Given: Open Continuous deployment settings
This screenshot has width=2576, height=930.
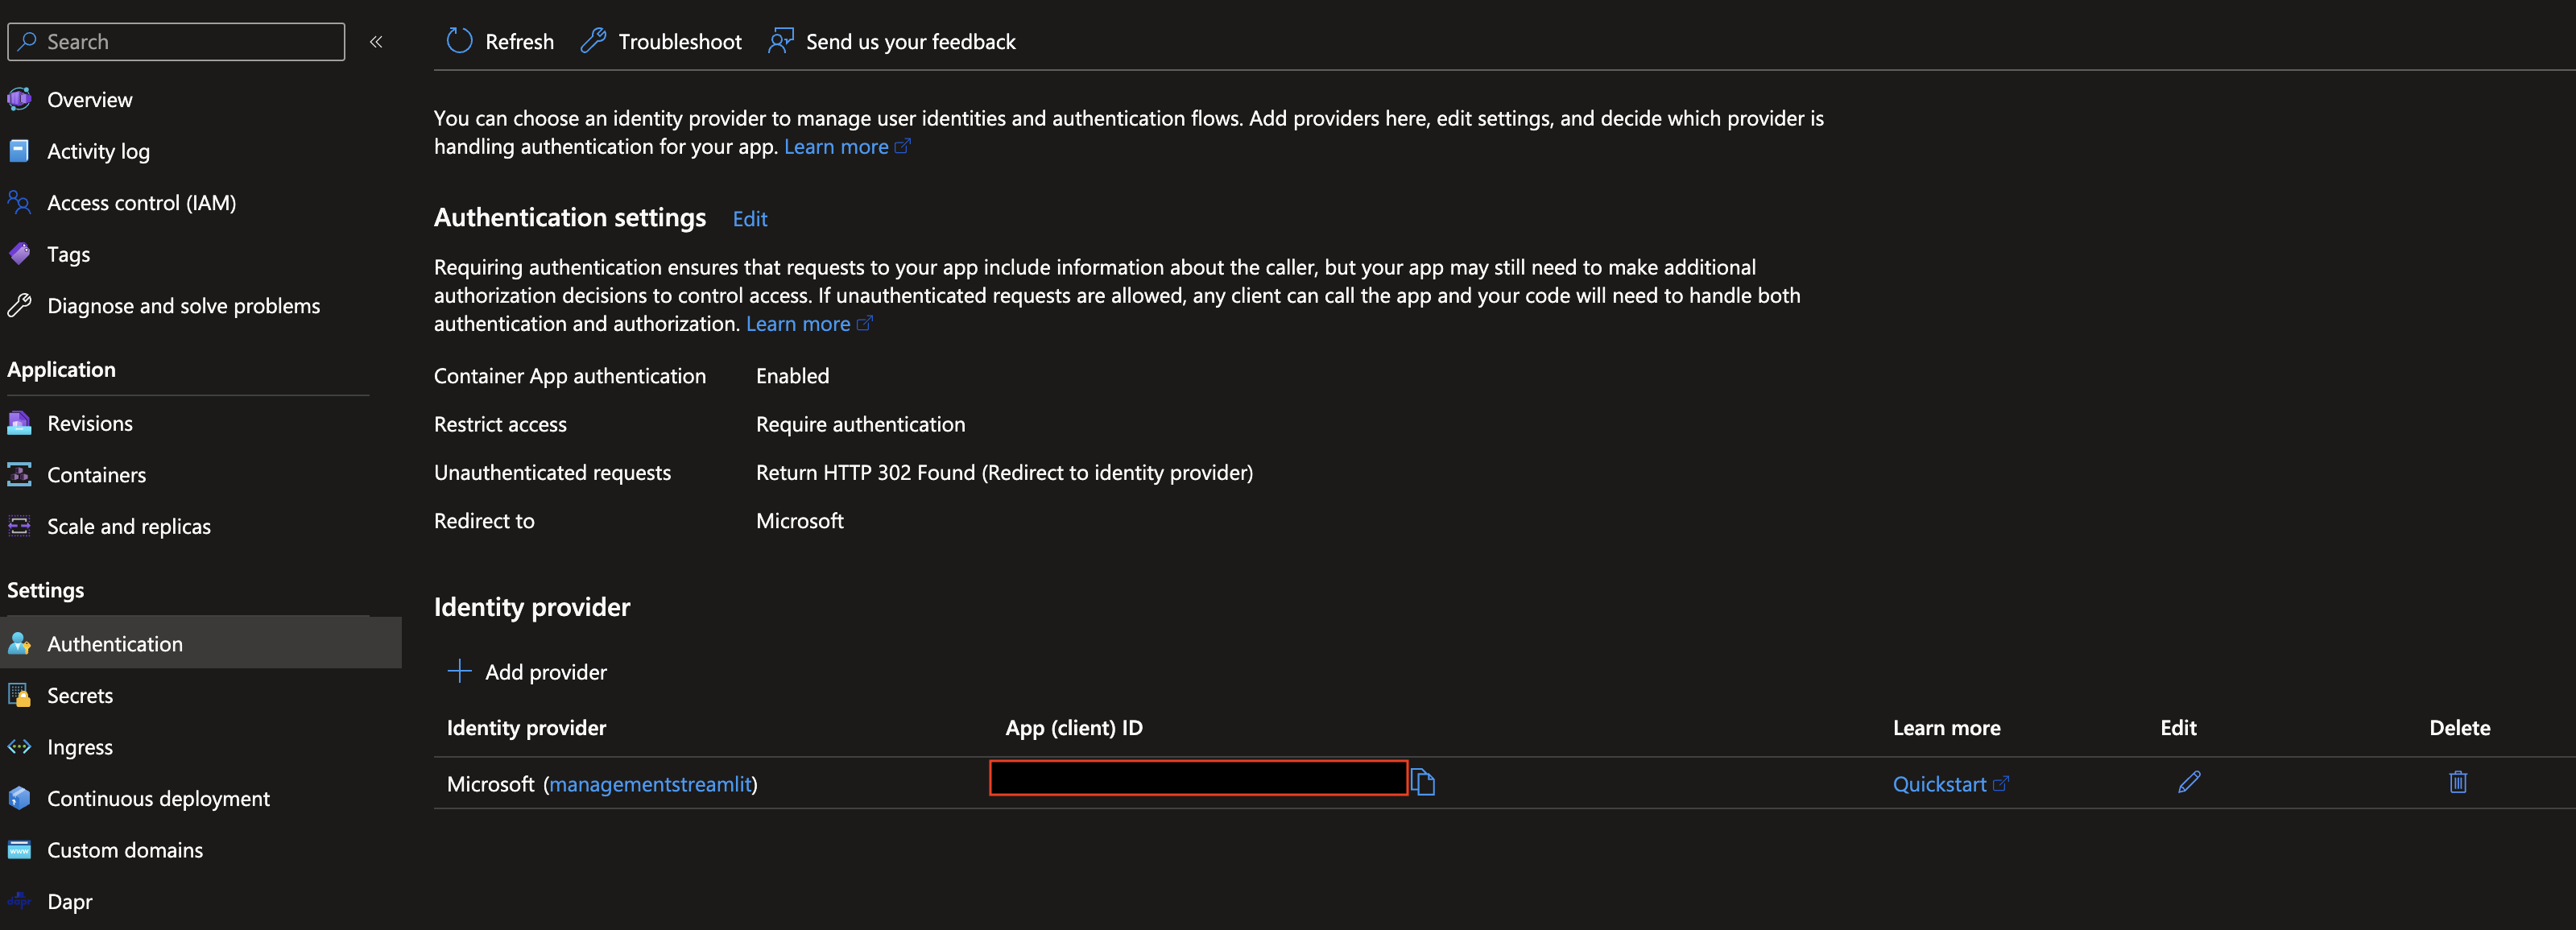Looking at the screenshot, I should [158, 798].
